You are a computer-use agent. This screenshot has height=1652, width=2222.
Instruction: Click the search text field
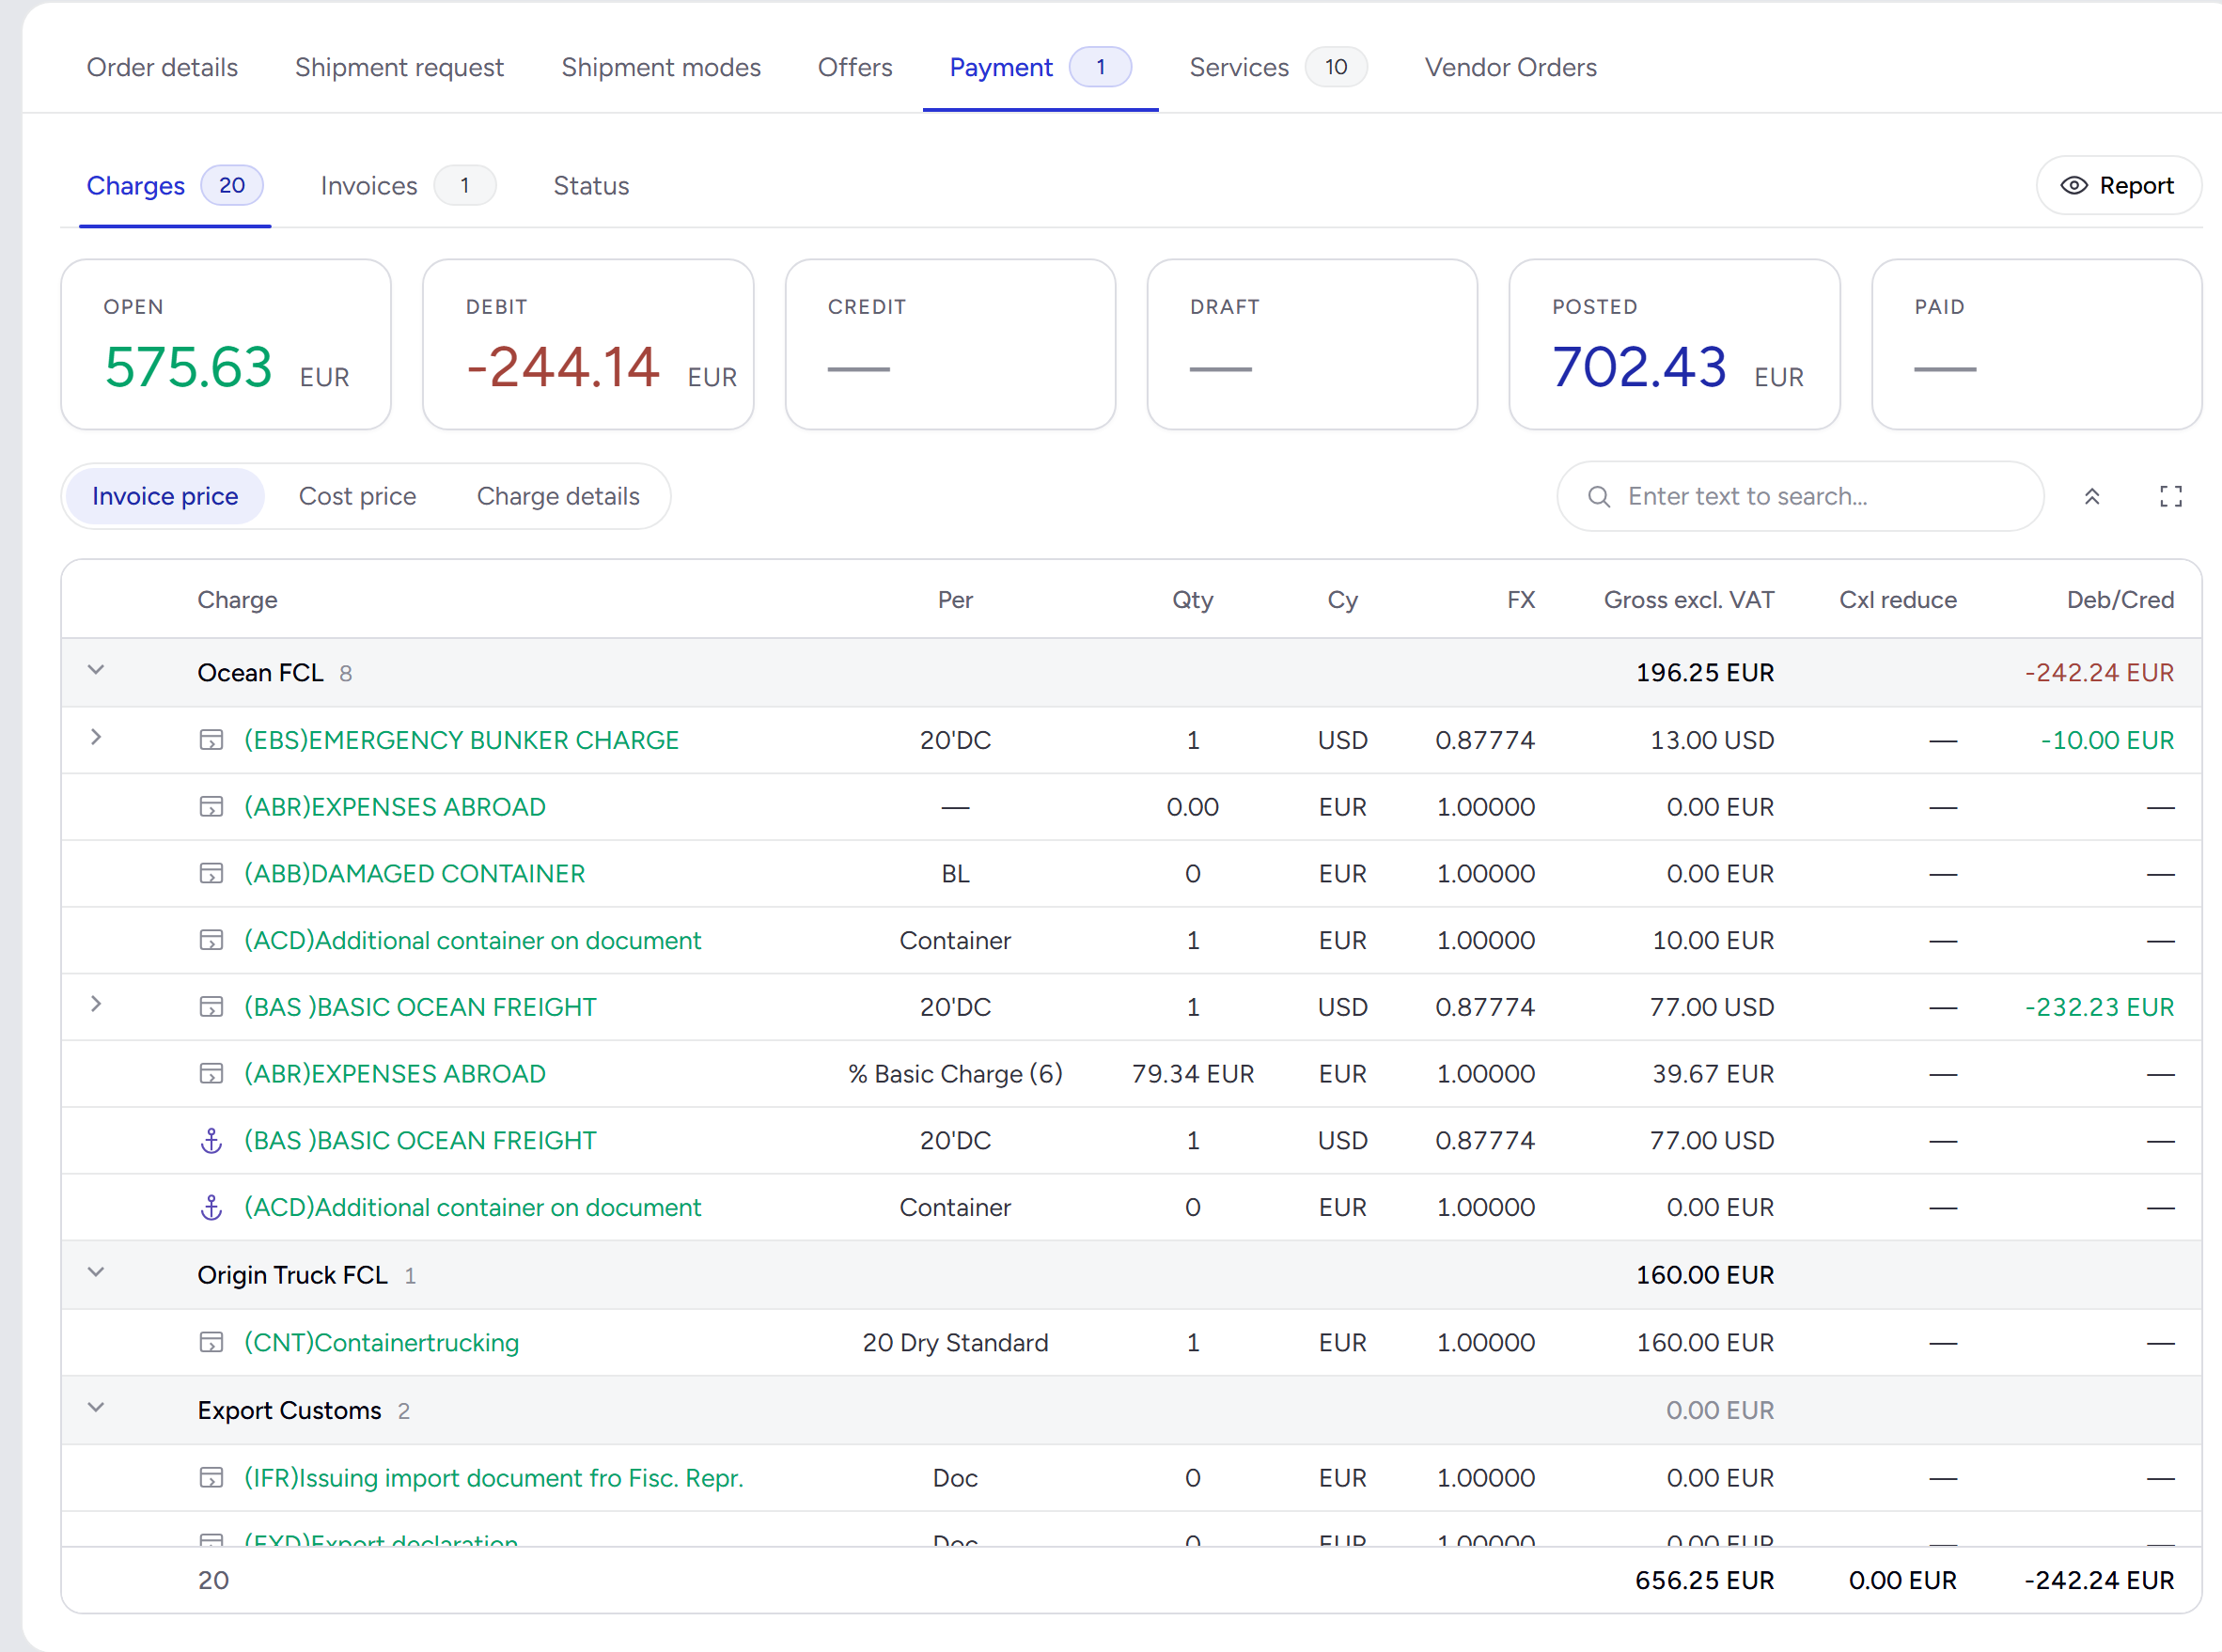click(x=1800, y=497)
